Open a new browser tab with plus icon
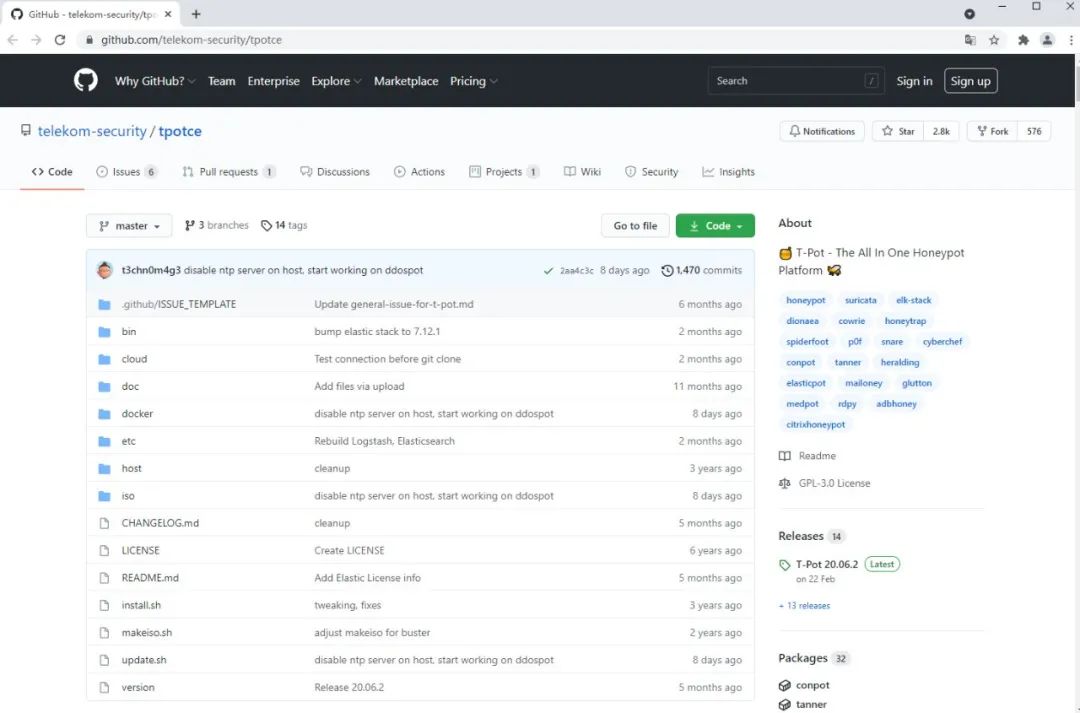The height and width of the screenshot is (713, 1080). 196,14
